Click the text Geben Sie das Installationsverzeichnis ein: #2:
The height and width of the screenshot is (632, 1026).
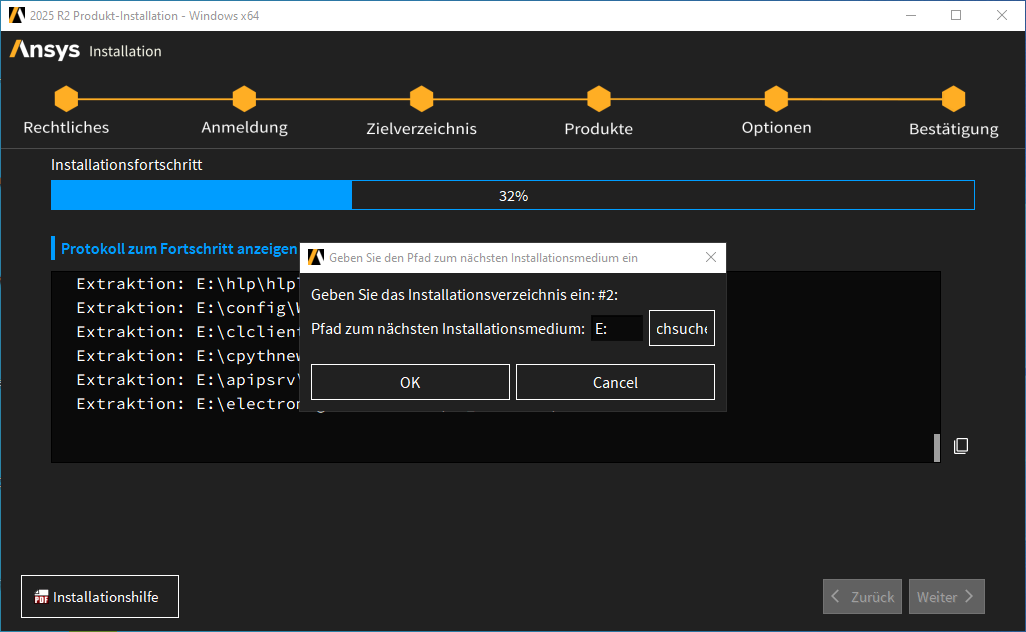pos(465,294)
